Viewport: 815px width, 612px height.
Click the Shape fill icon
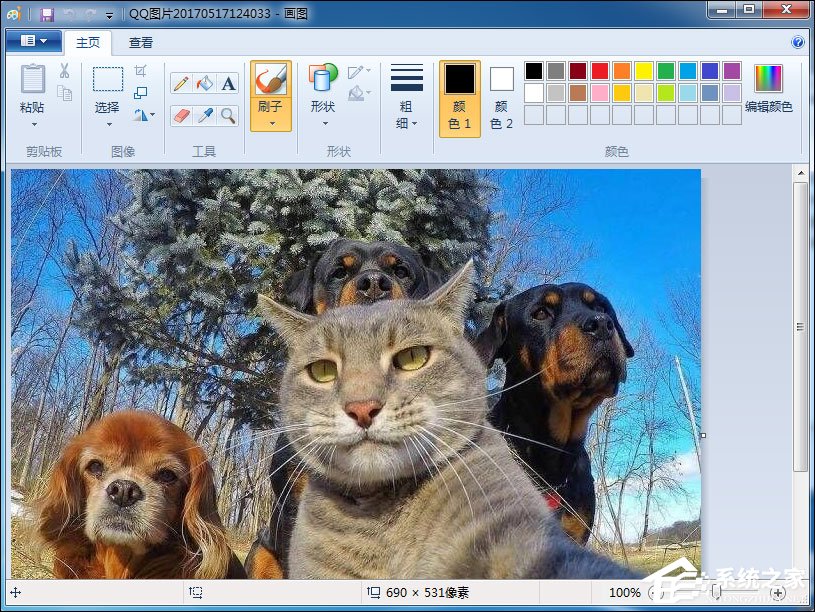(356, 93)
